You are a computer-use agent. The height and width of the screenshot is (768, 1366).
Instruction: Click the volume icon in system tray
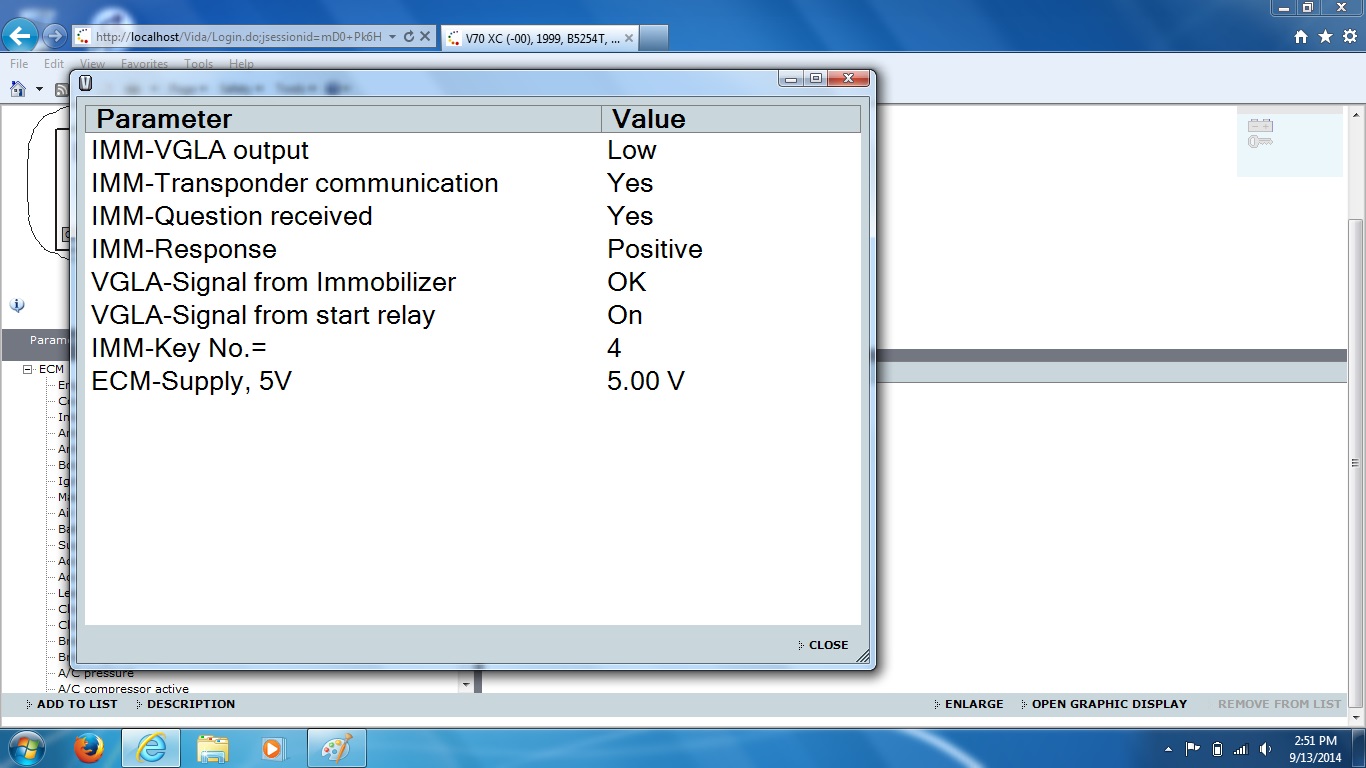[1266, 749]
